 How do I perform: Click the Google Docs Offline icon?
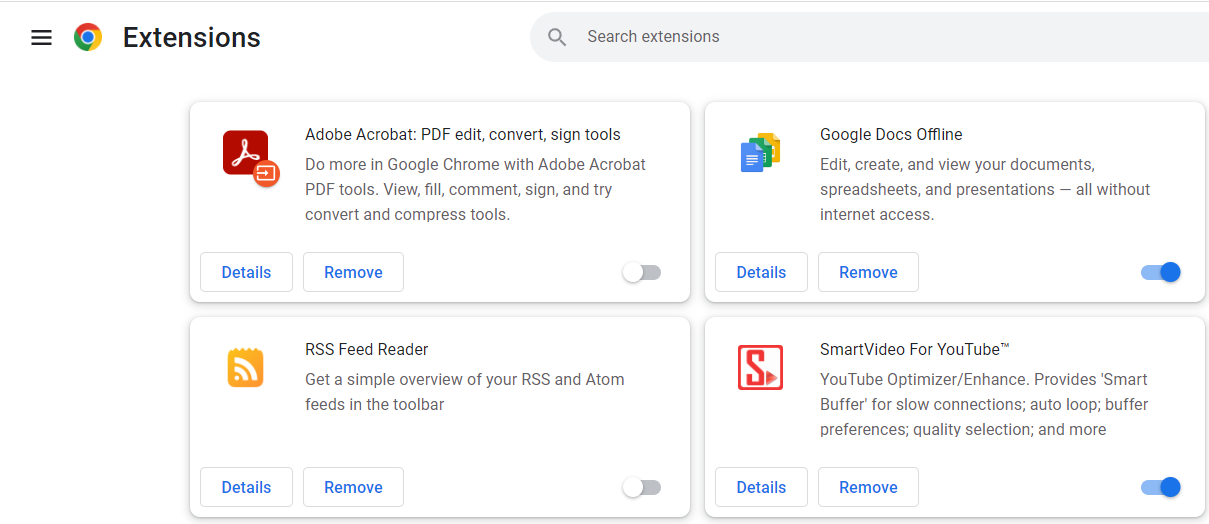point(760,153)
